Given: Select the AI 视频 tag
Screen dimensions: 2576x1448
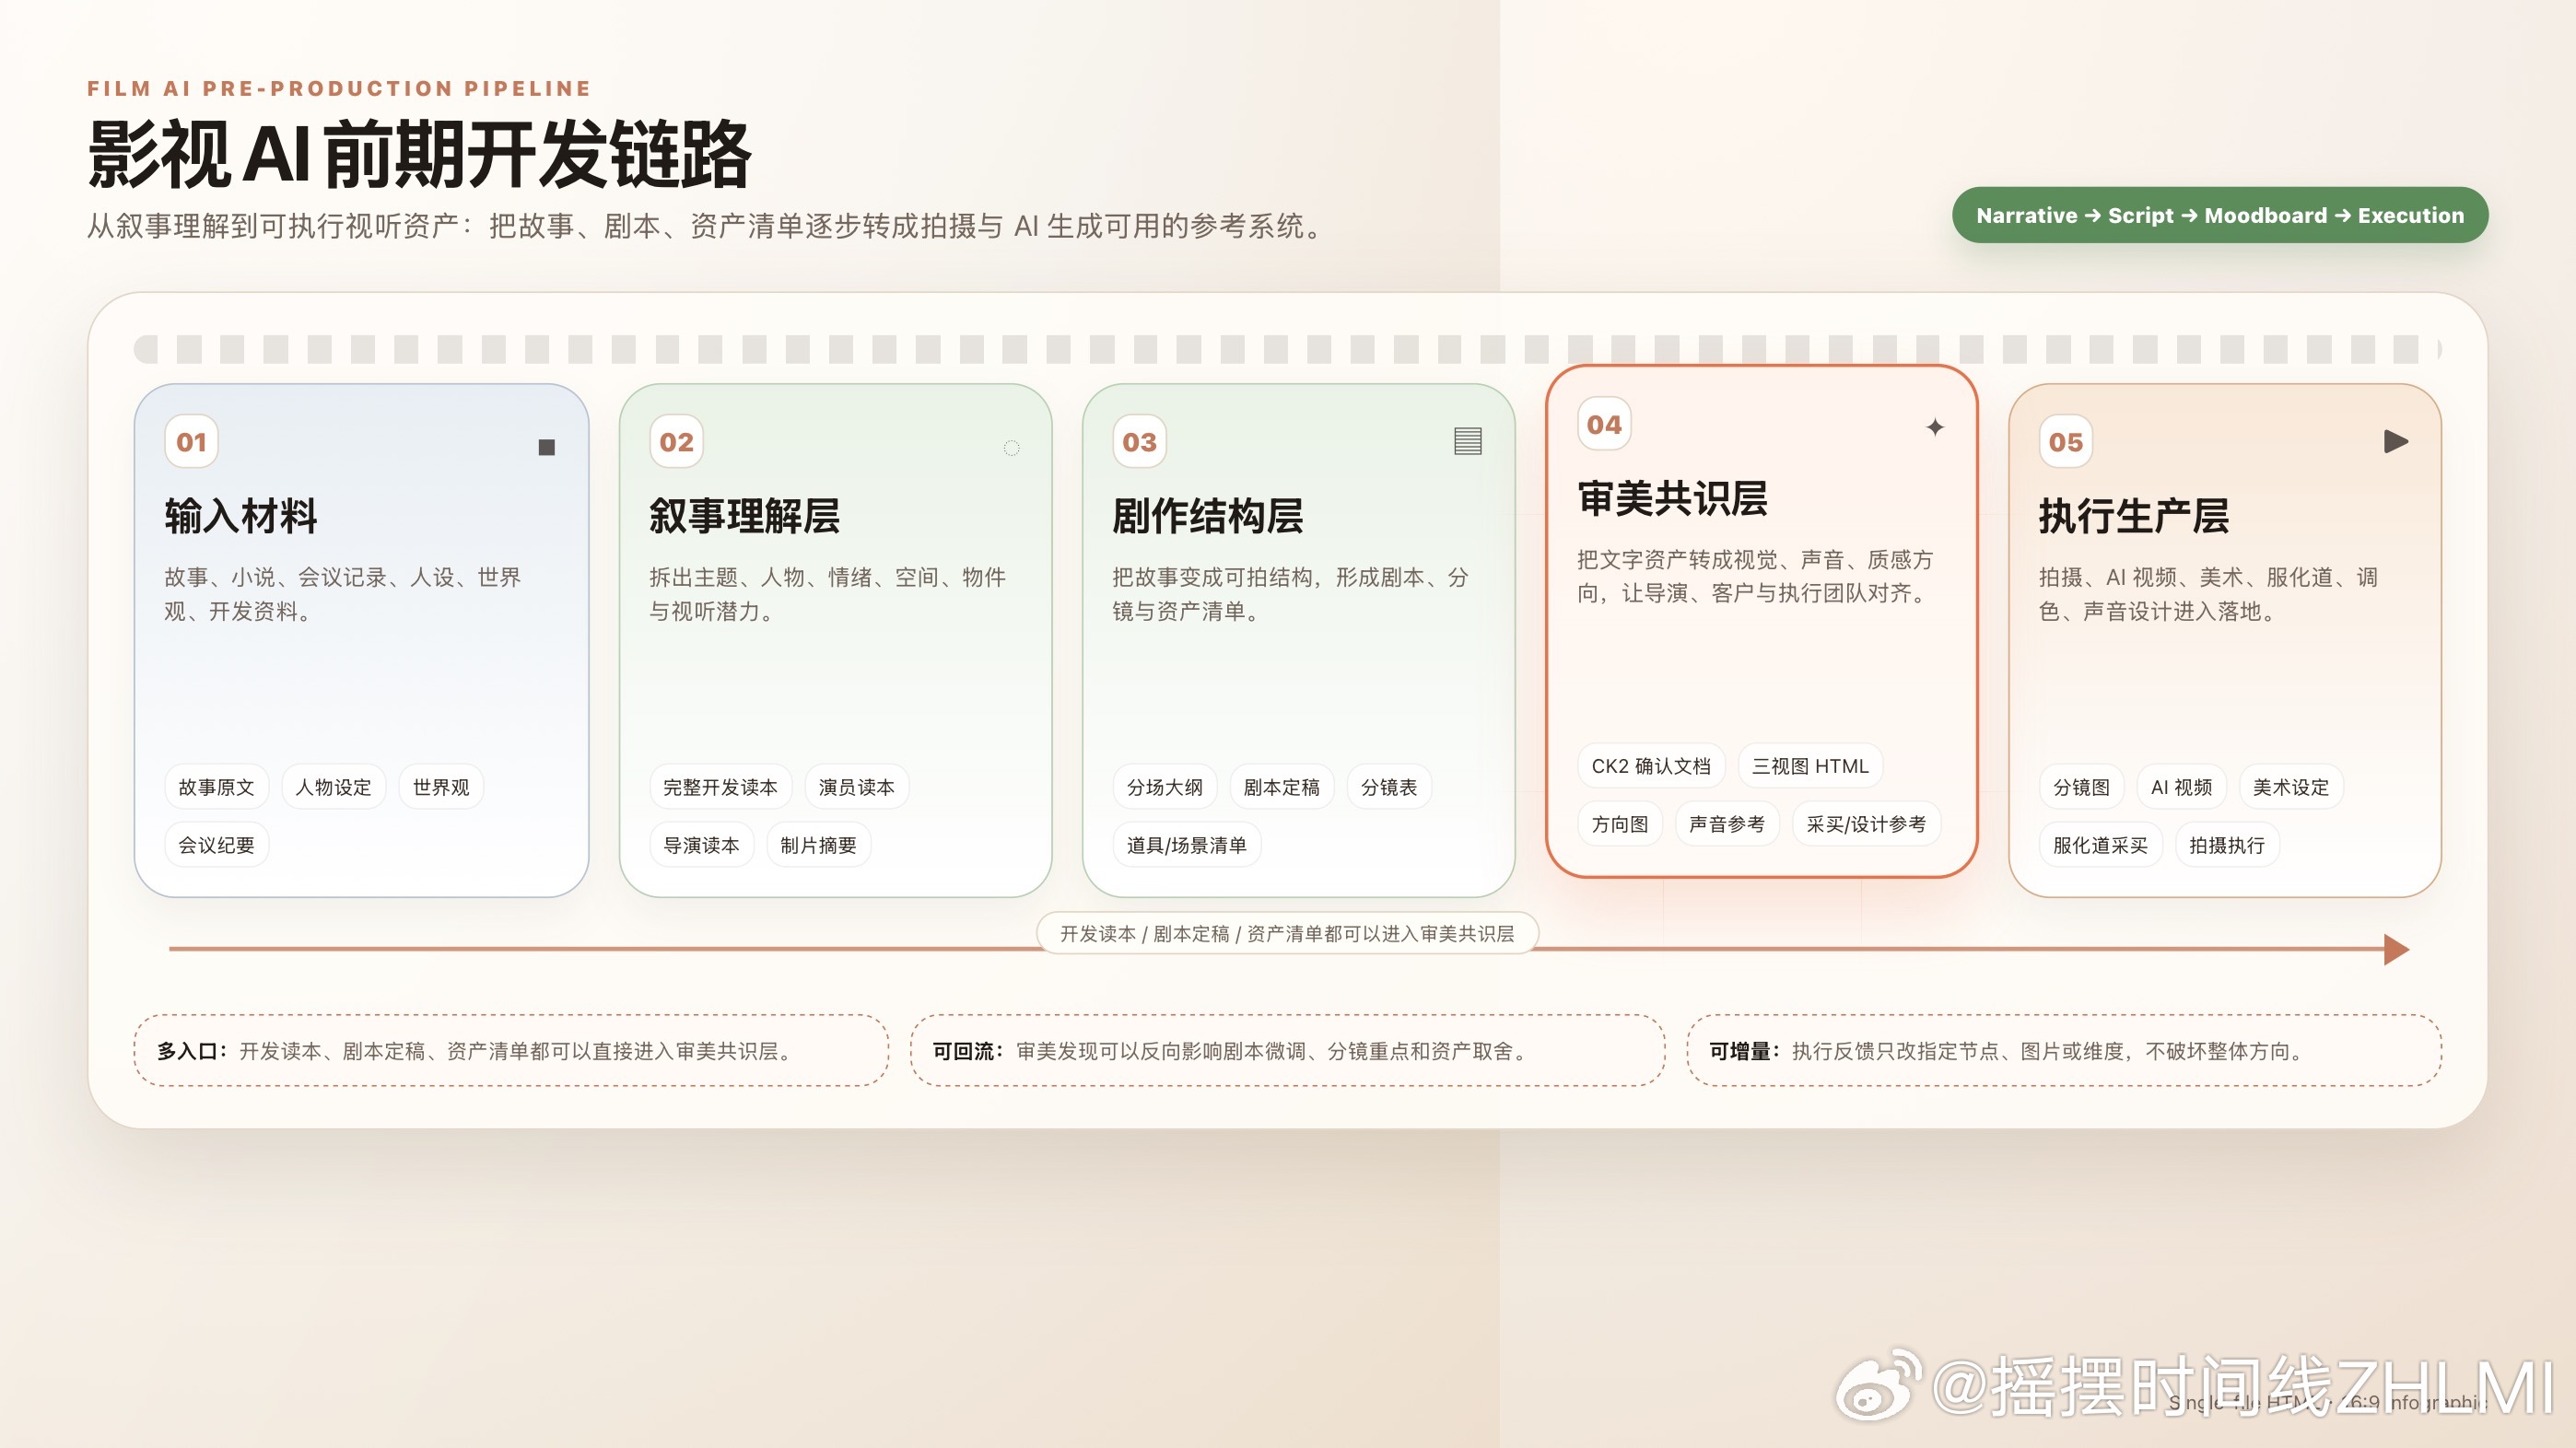Looking at the screenshot, I should coord(2181,787).
